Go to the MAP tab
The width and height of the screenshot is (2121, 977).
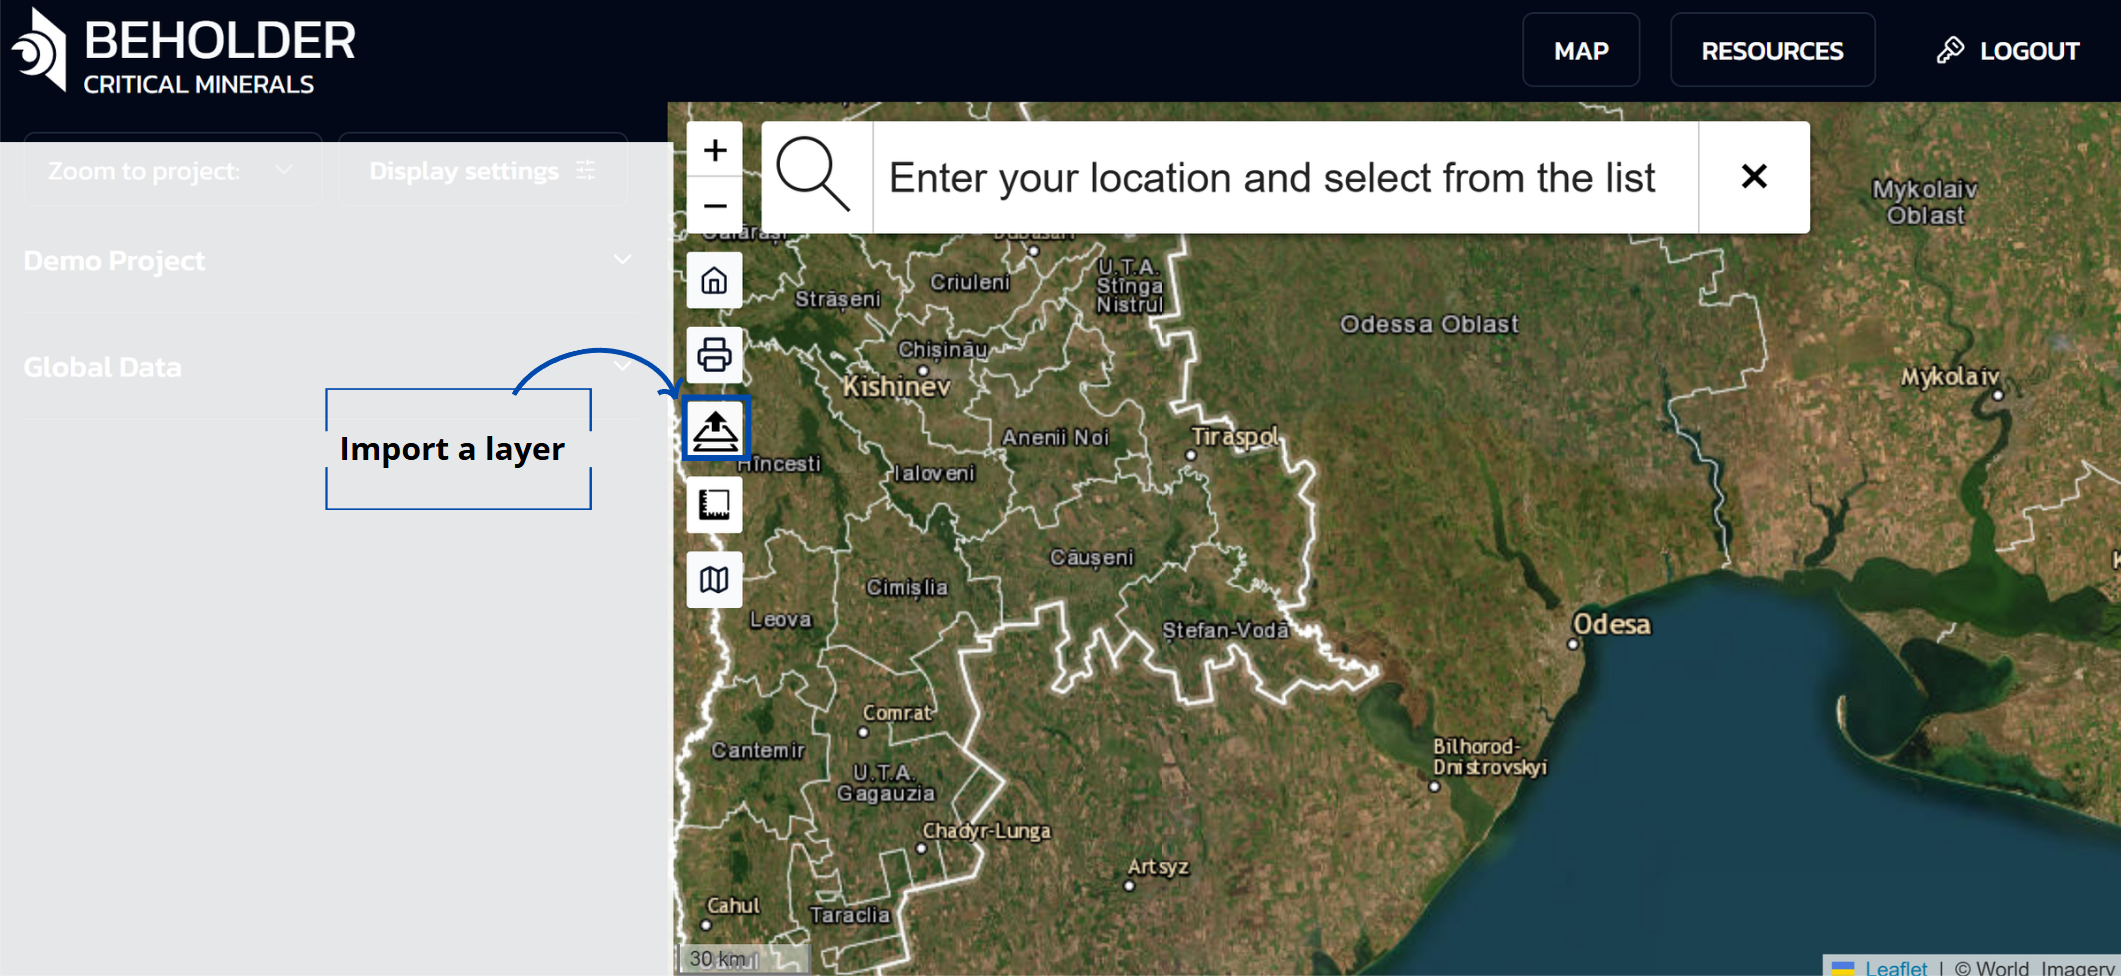point(1580,51)
